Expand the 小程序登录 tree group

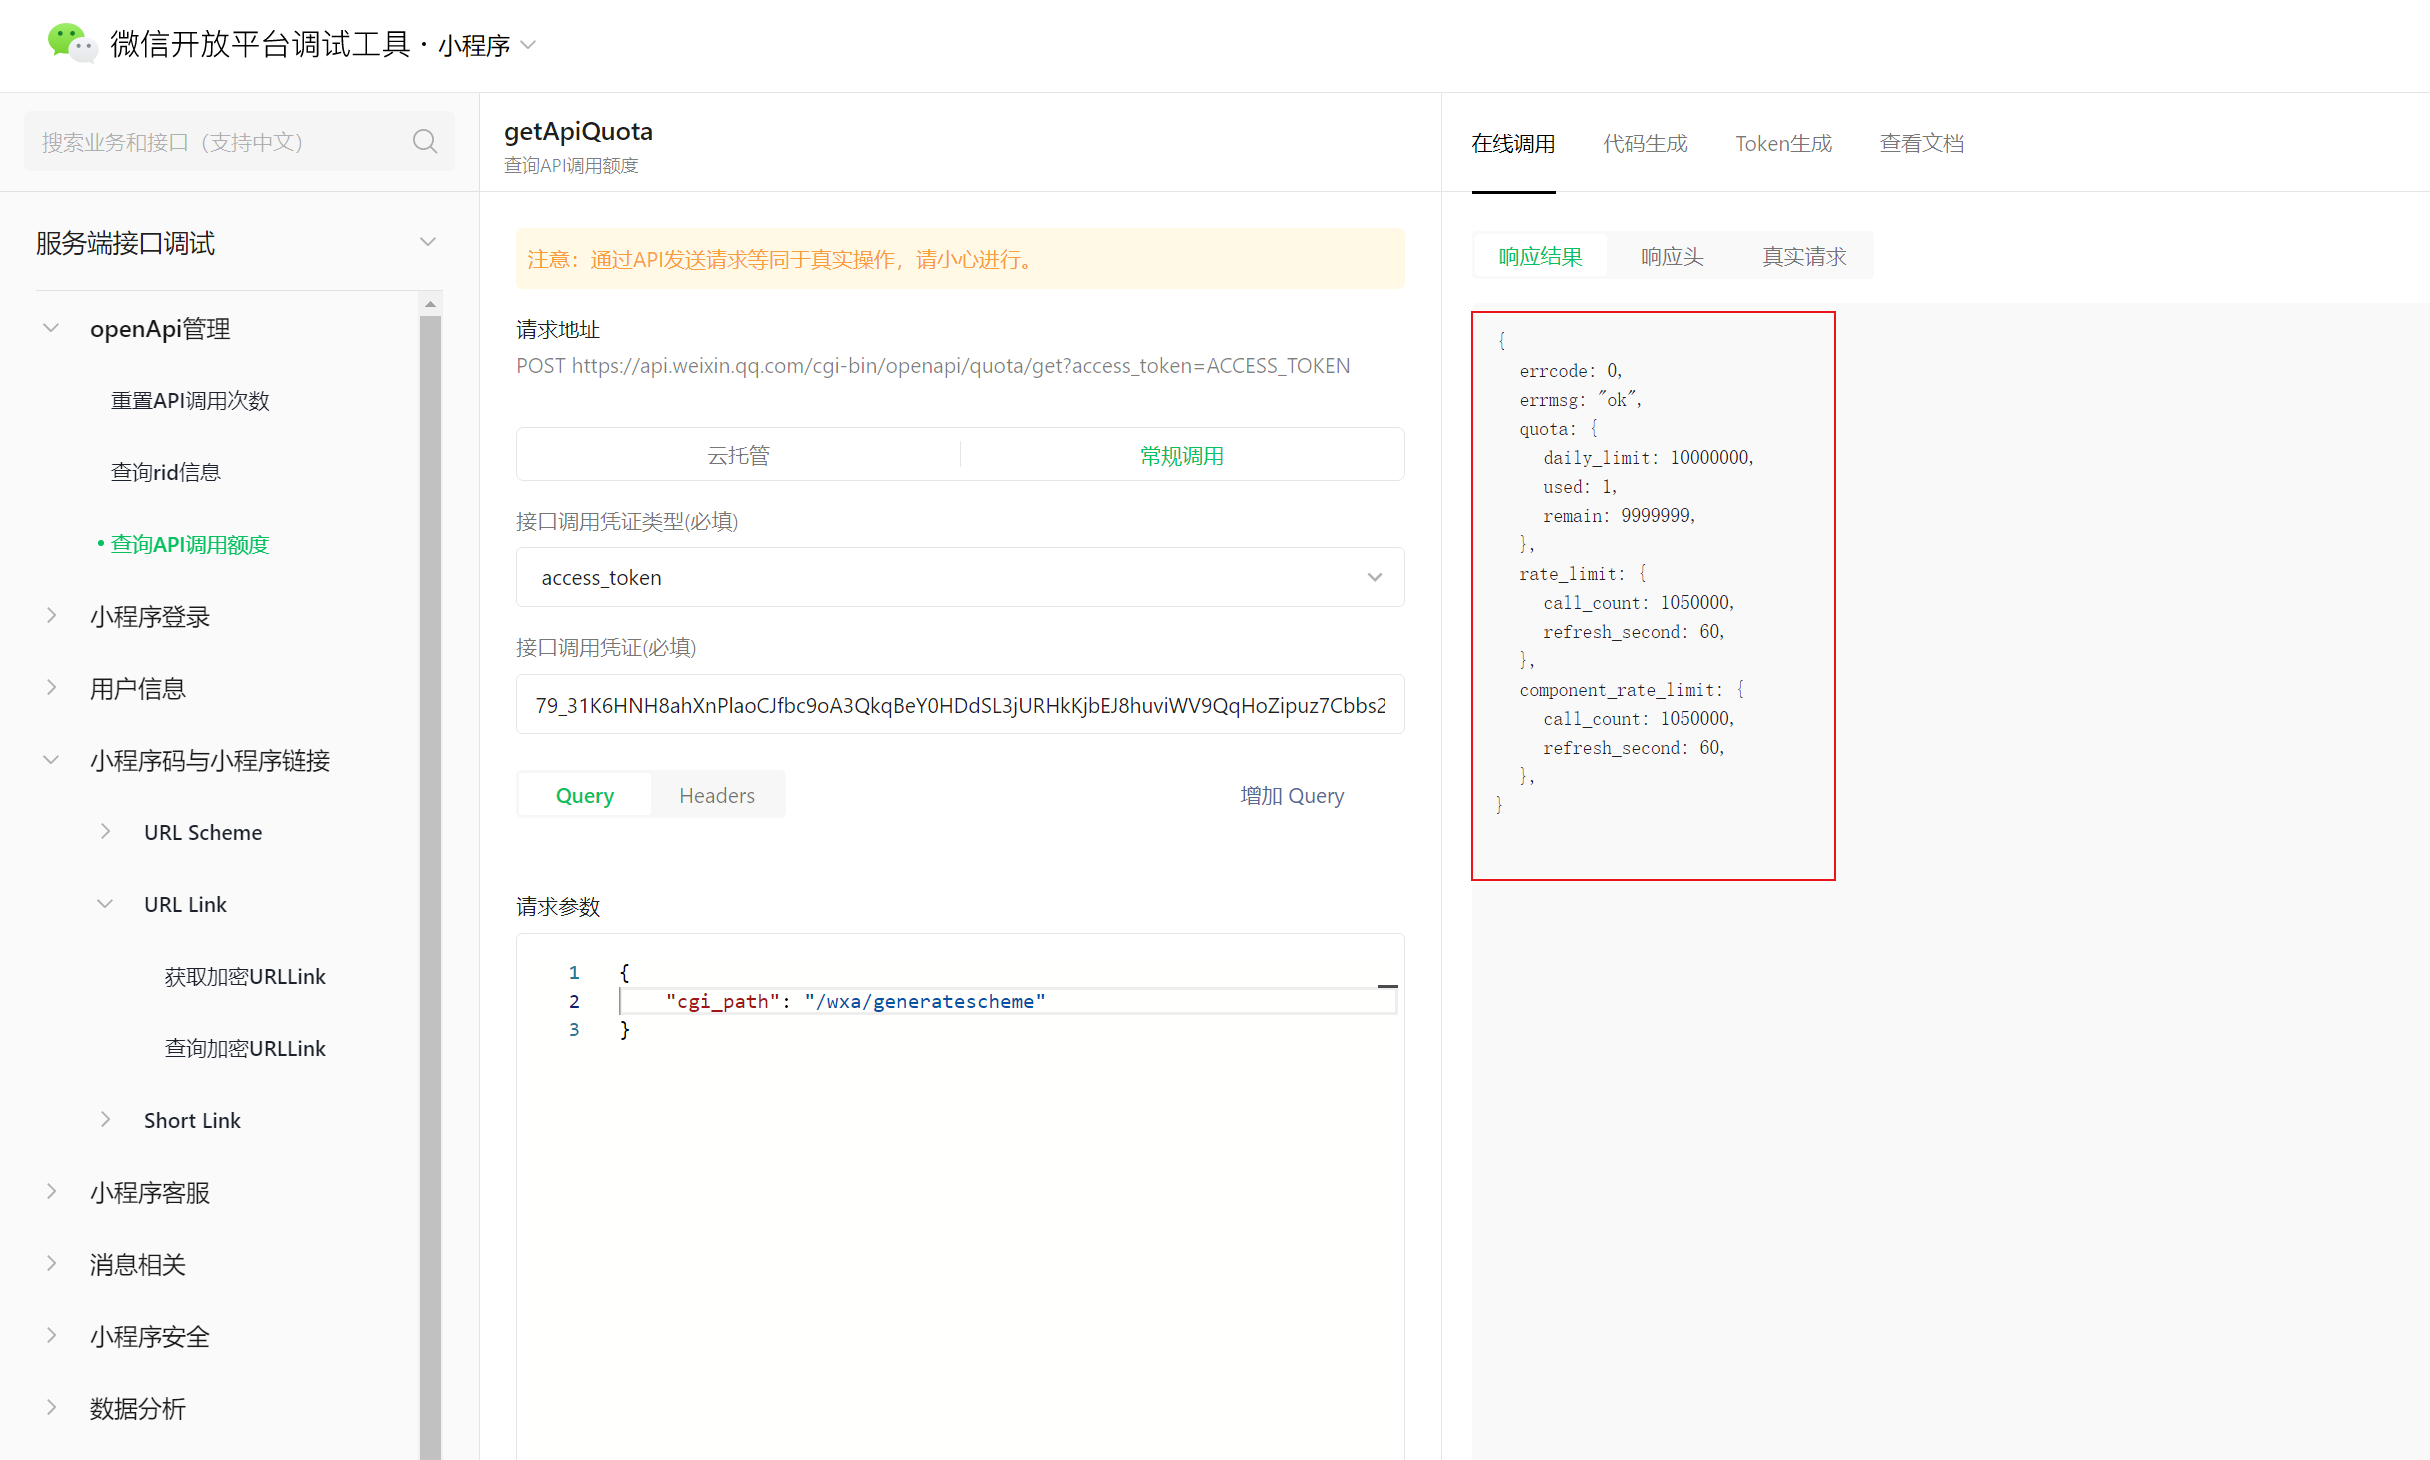(x=51, y=616)
